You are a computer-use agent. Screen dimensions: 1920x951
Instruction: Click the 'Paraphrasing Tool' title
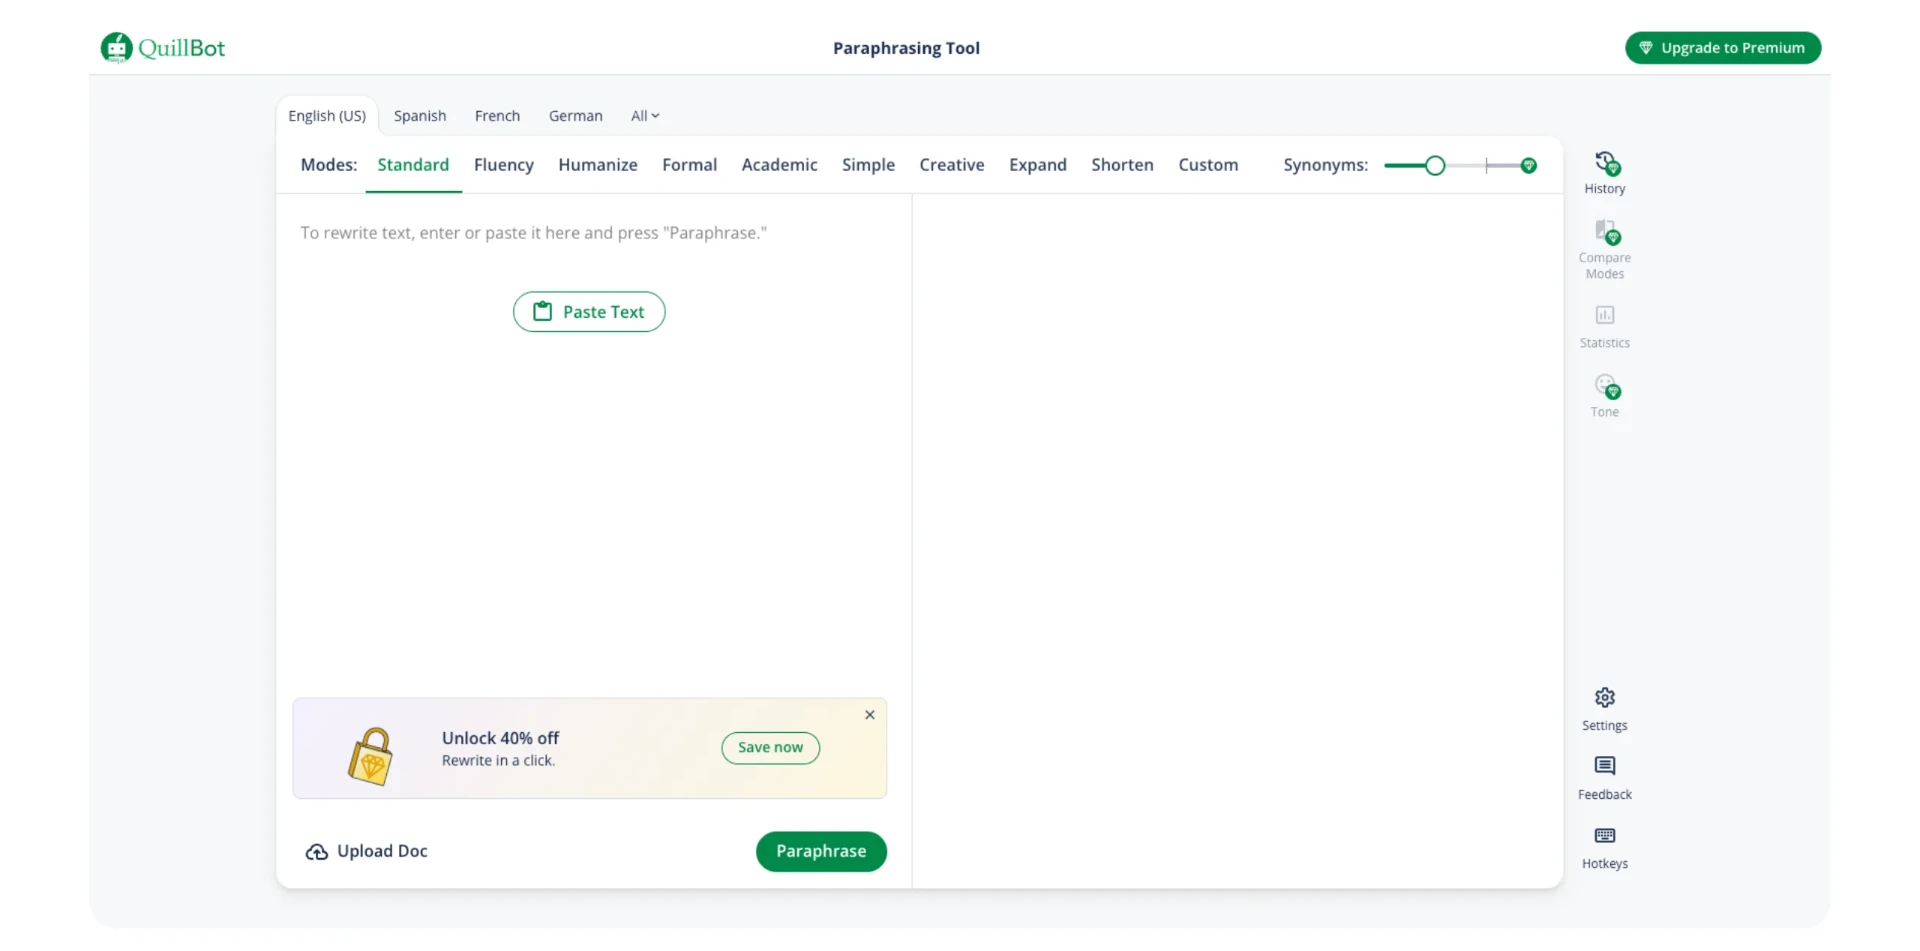[906, 48]
